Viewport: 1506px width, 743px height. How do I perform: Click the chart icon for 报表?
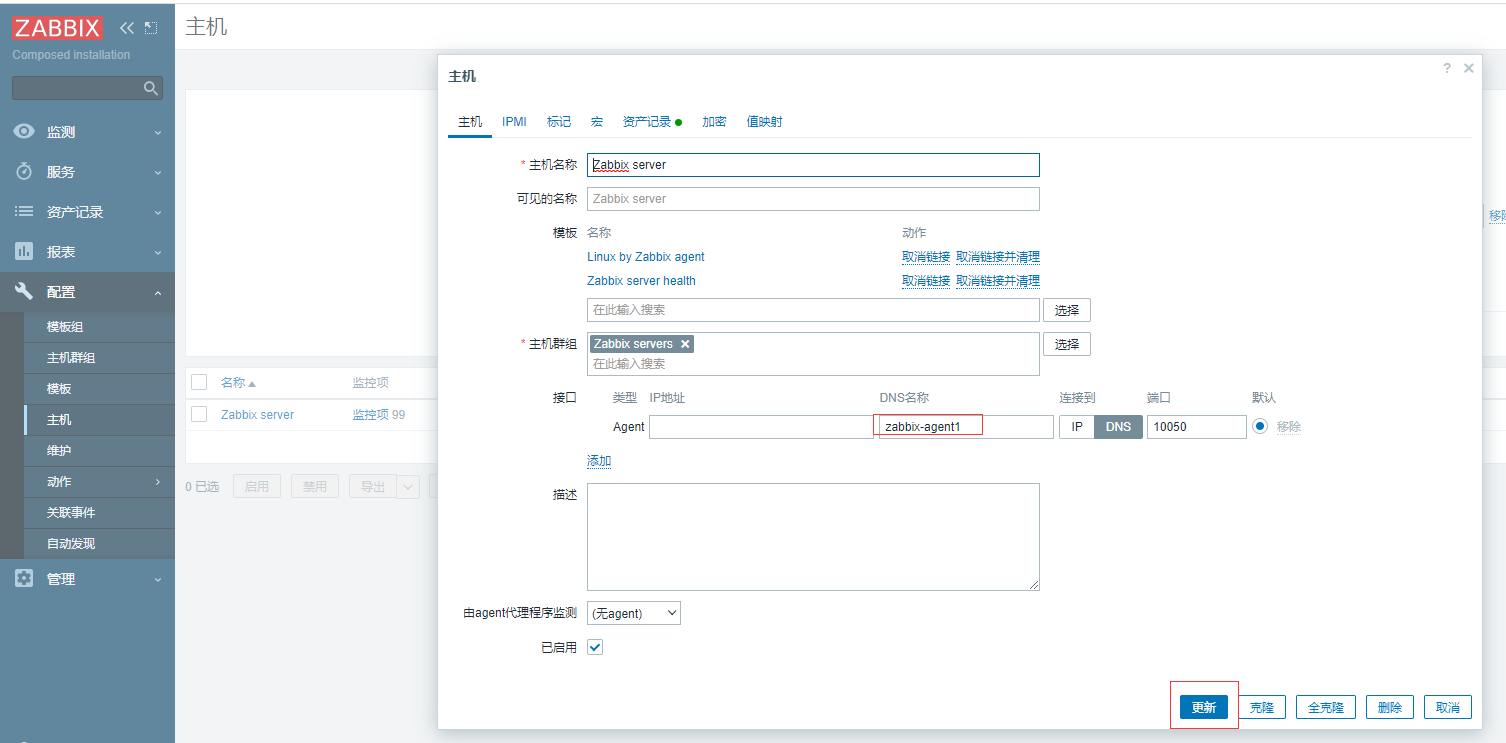point(24,251)
